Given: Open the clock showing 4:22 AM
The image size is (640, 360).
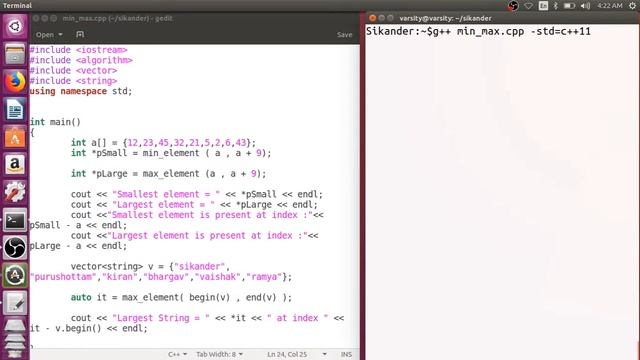Looking at the screenshot, I should pyautogui.click(x=610, y=6).
